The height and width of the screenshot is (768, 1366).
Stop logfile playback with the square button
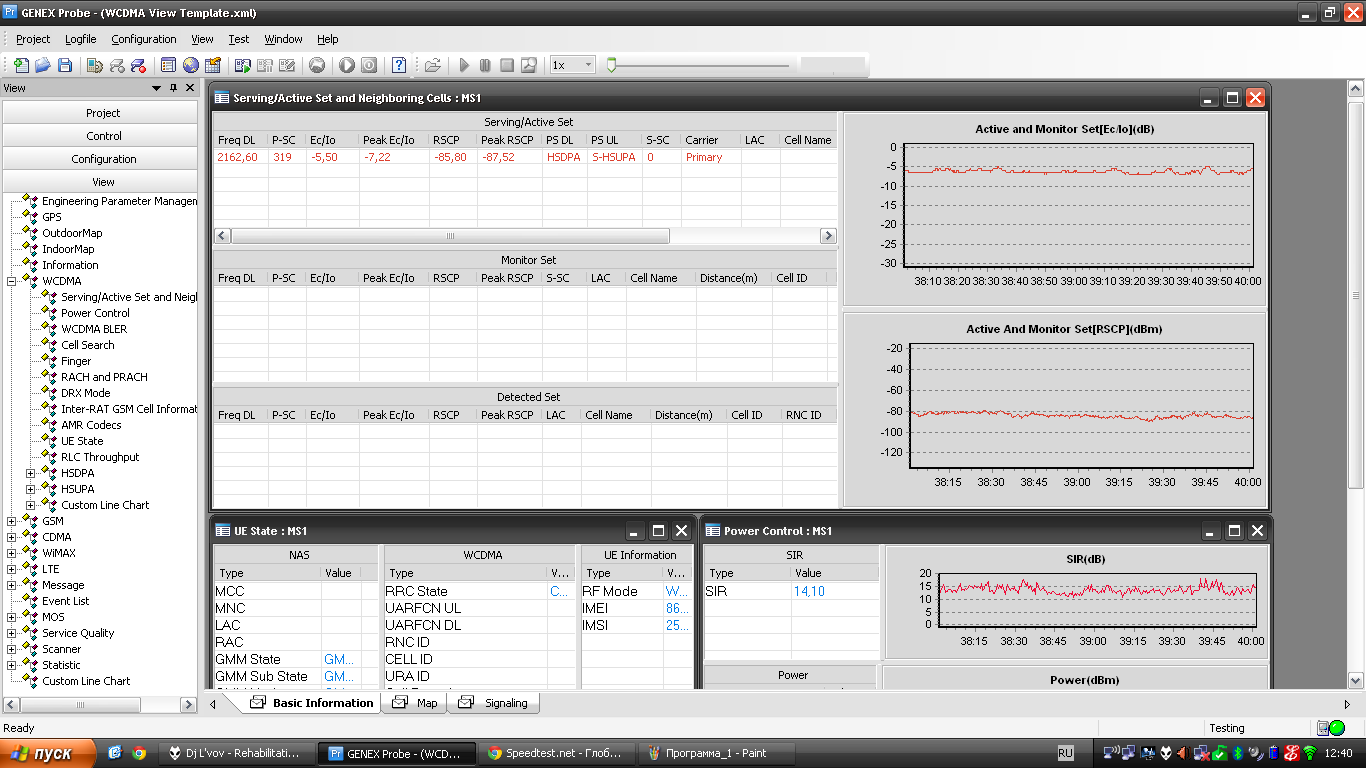(x=507, y=65)
